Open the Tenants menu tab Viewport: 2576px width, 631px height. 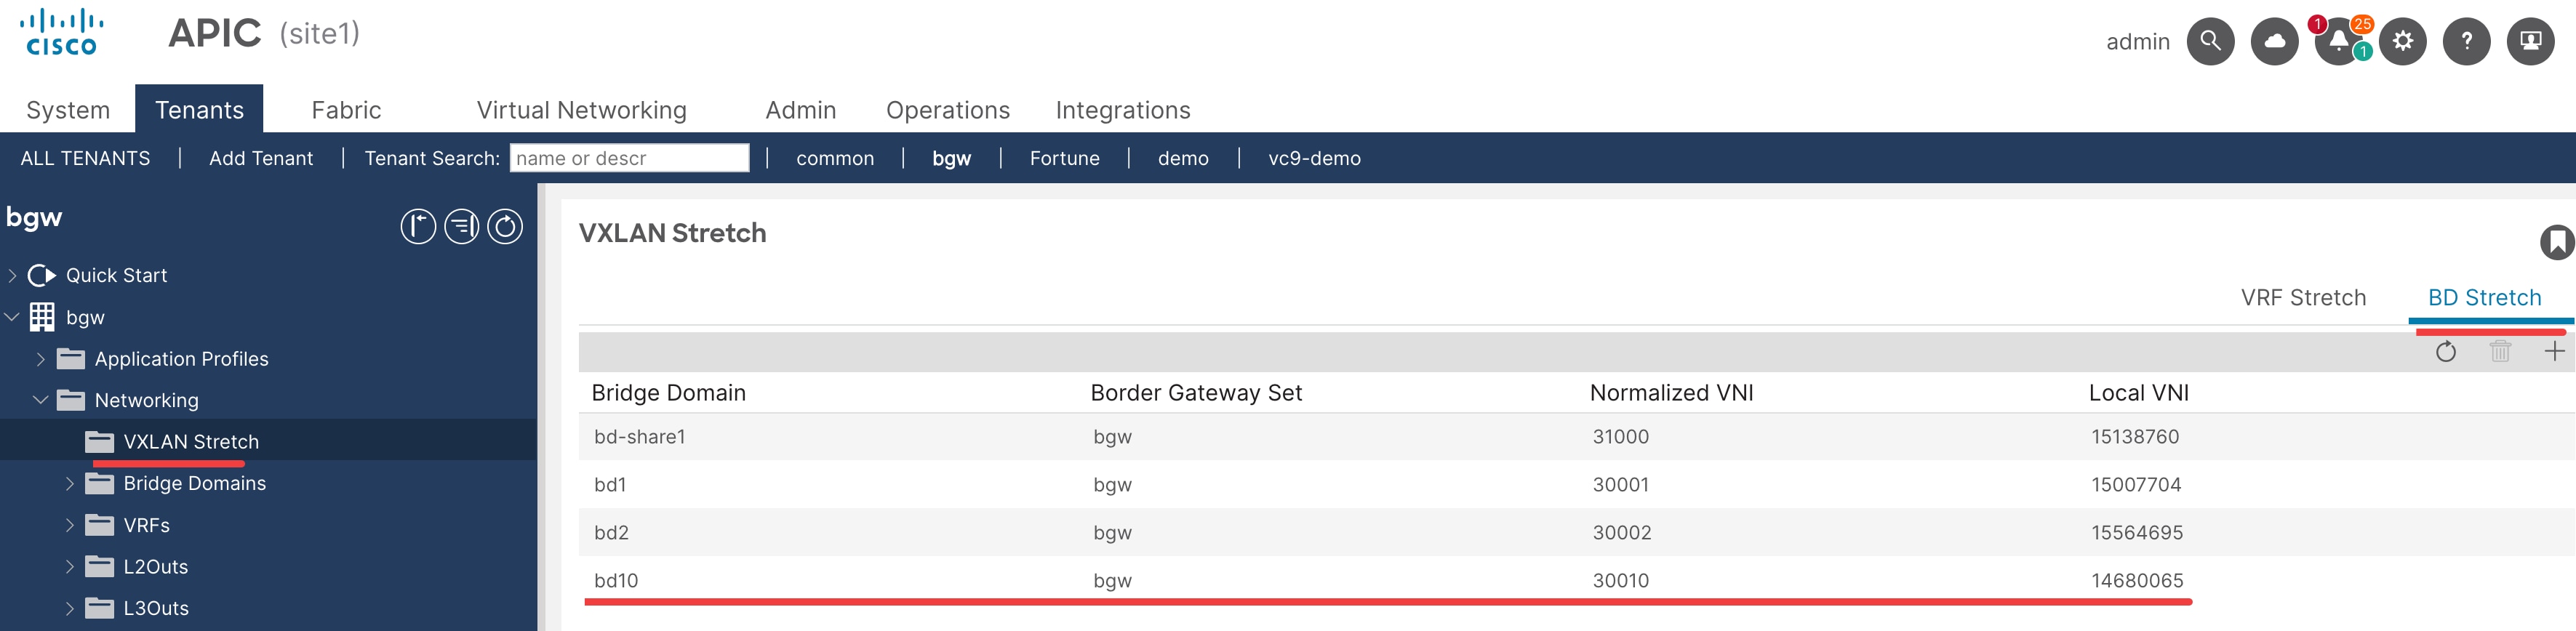(x=199, y=109)
